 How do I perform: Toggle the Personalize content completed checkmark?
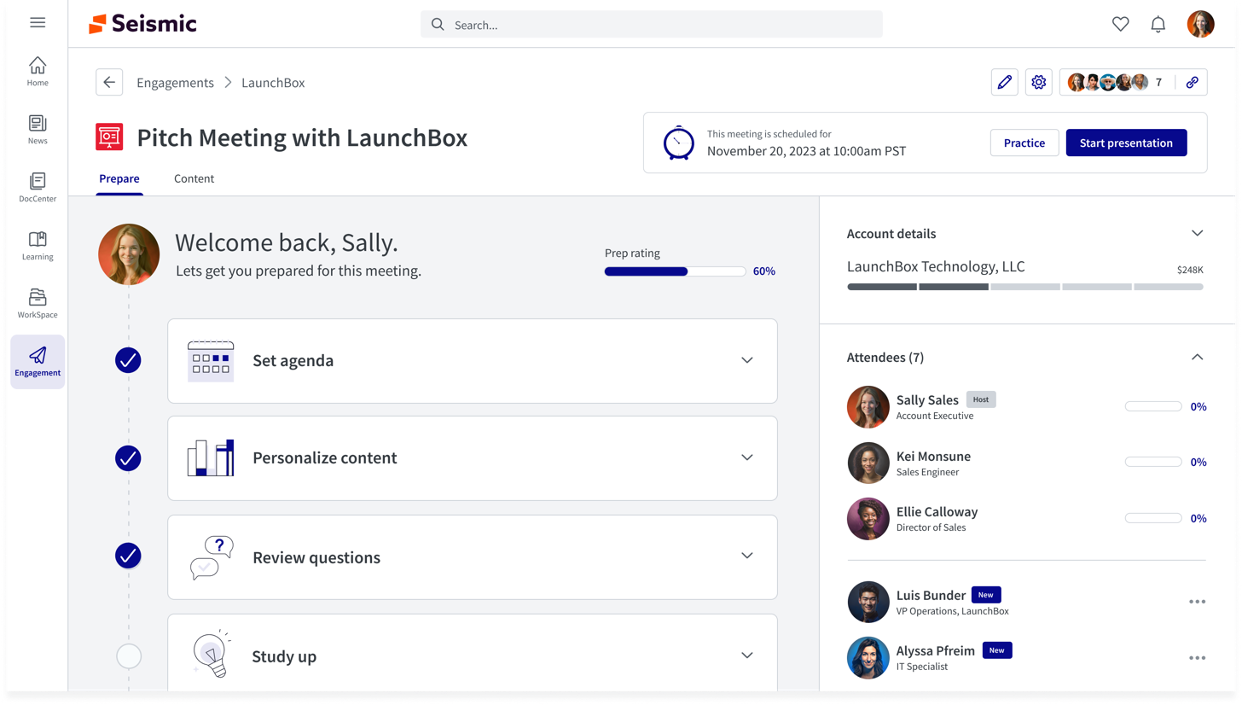click(128, 458)
